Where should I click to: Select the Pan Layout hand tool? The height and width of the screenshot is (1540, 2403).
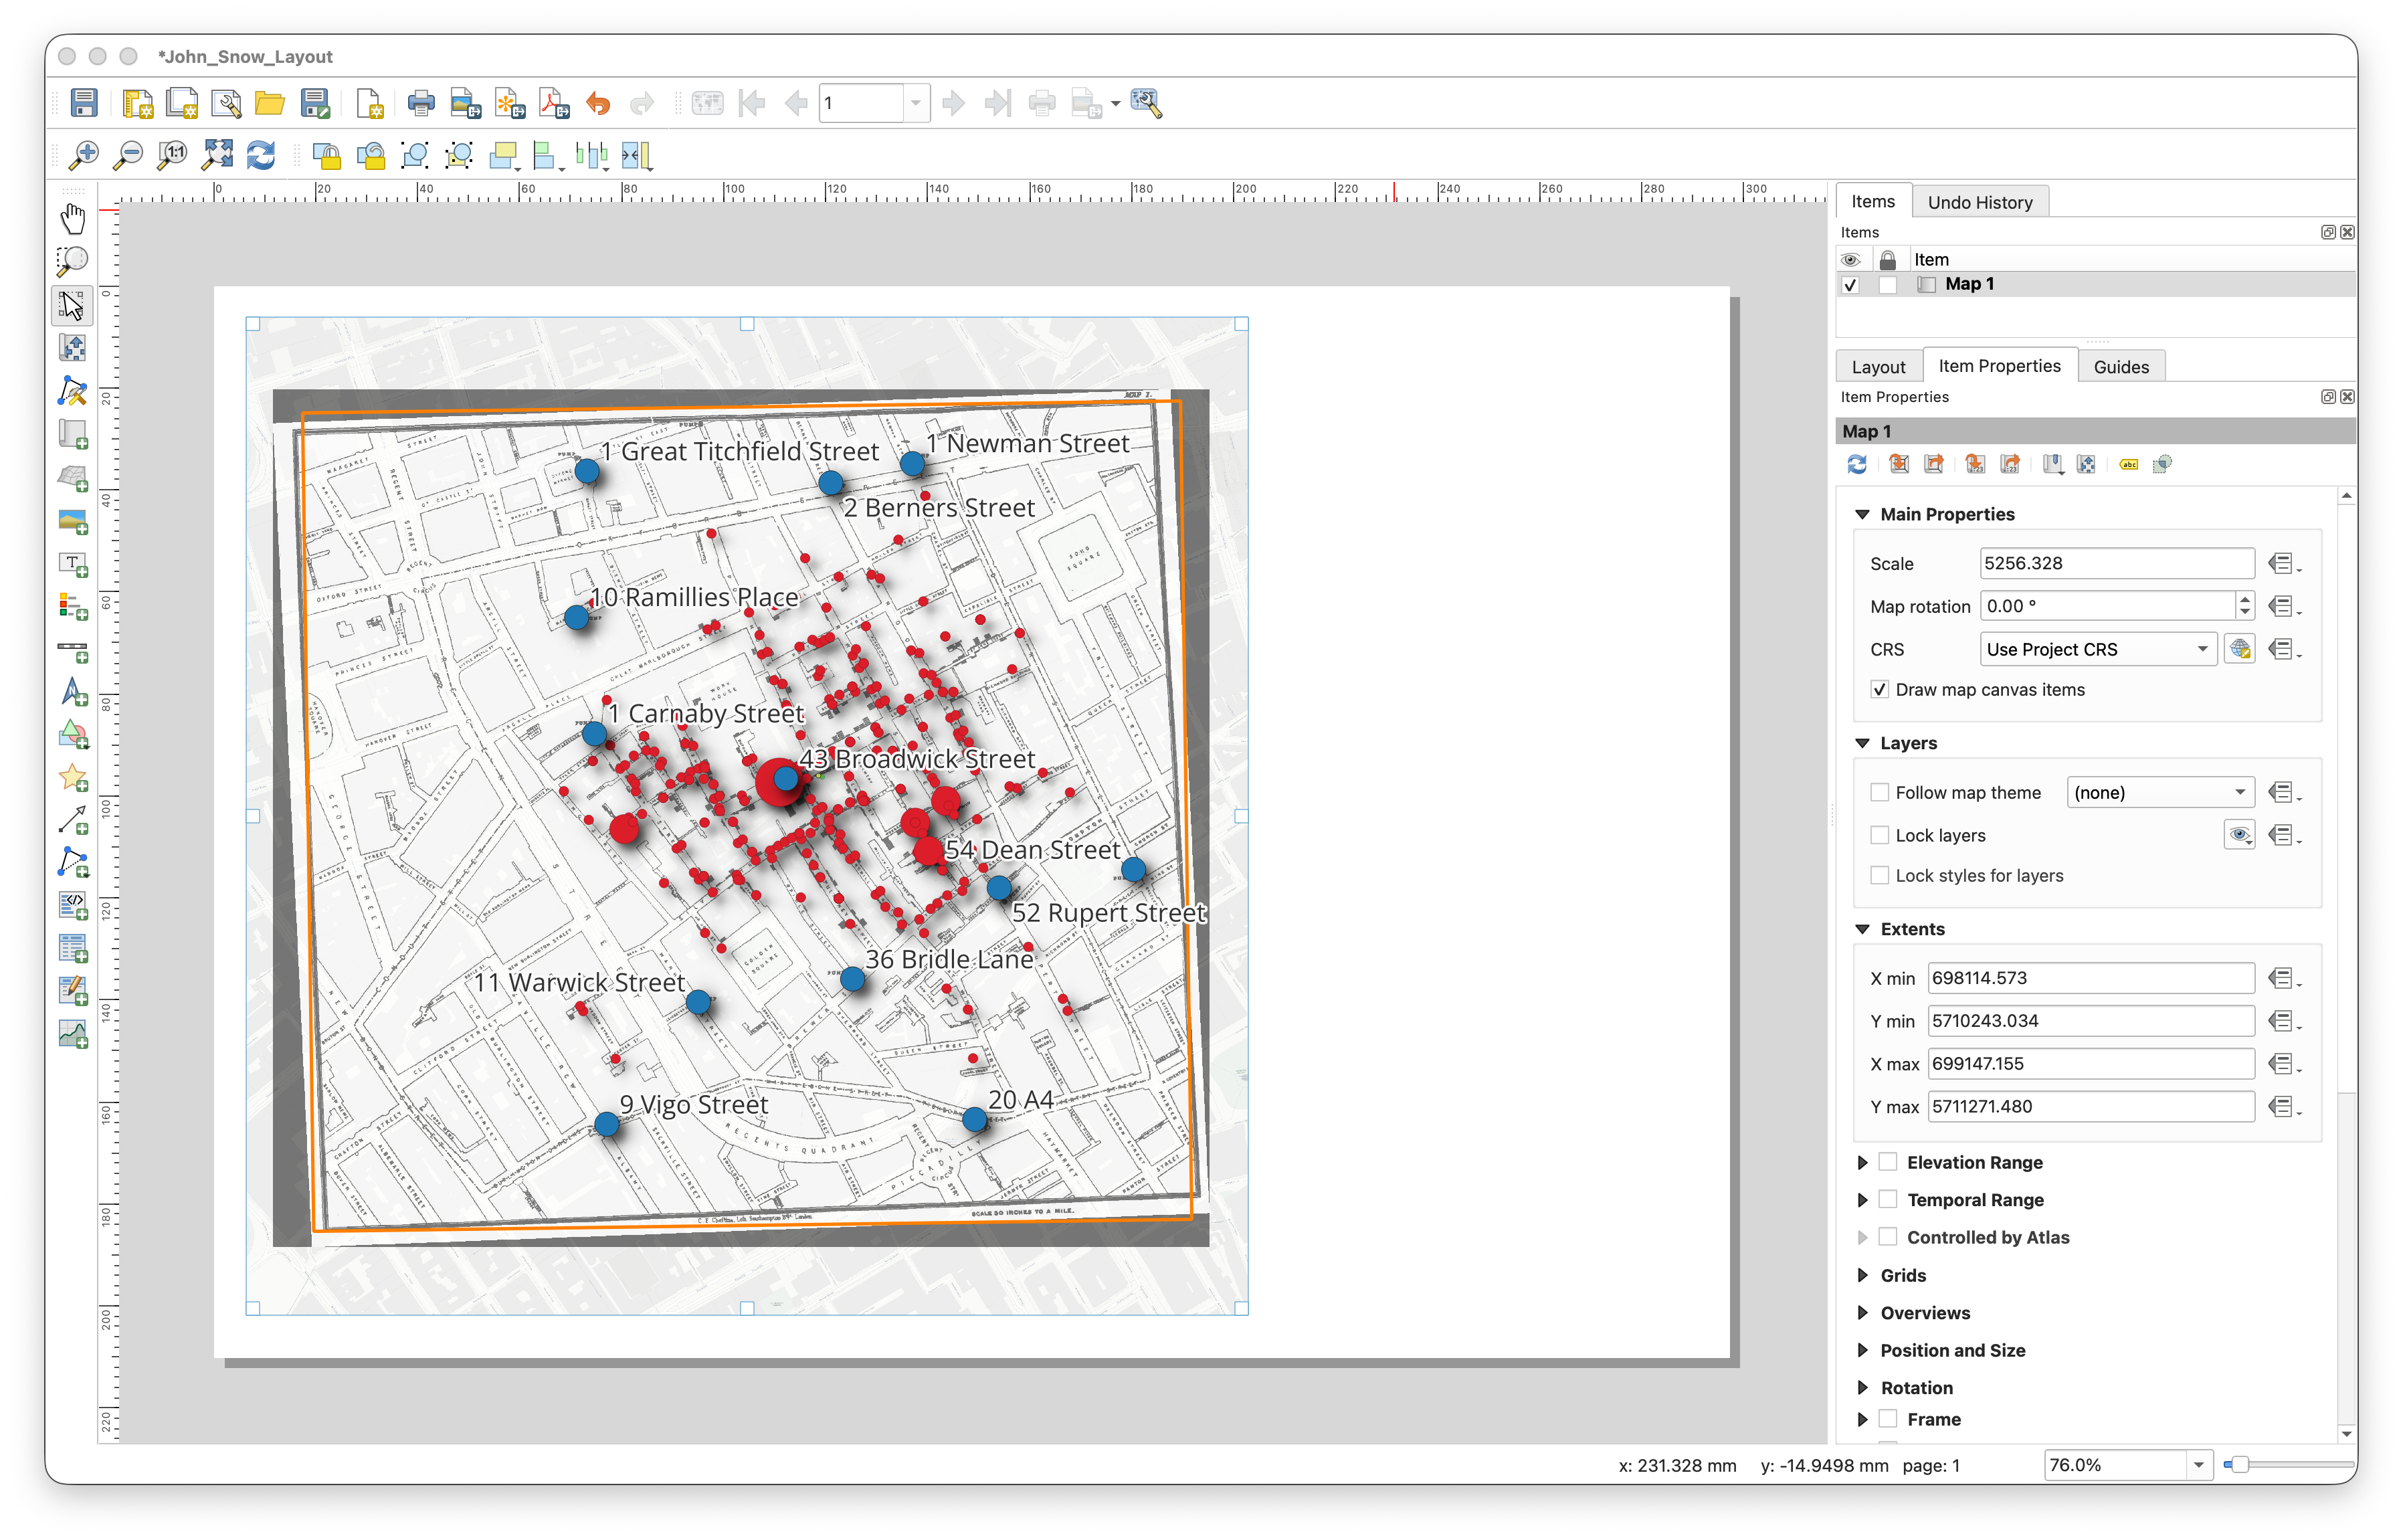coord(72,218)
